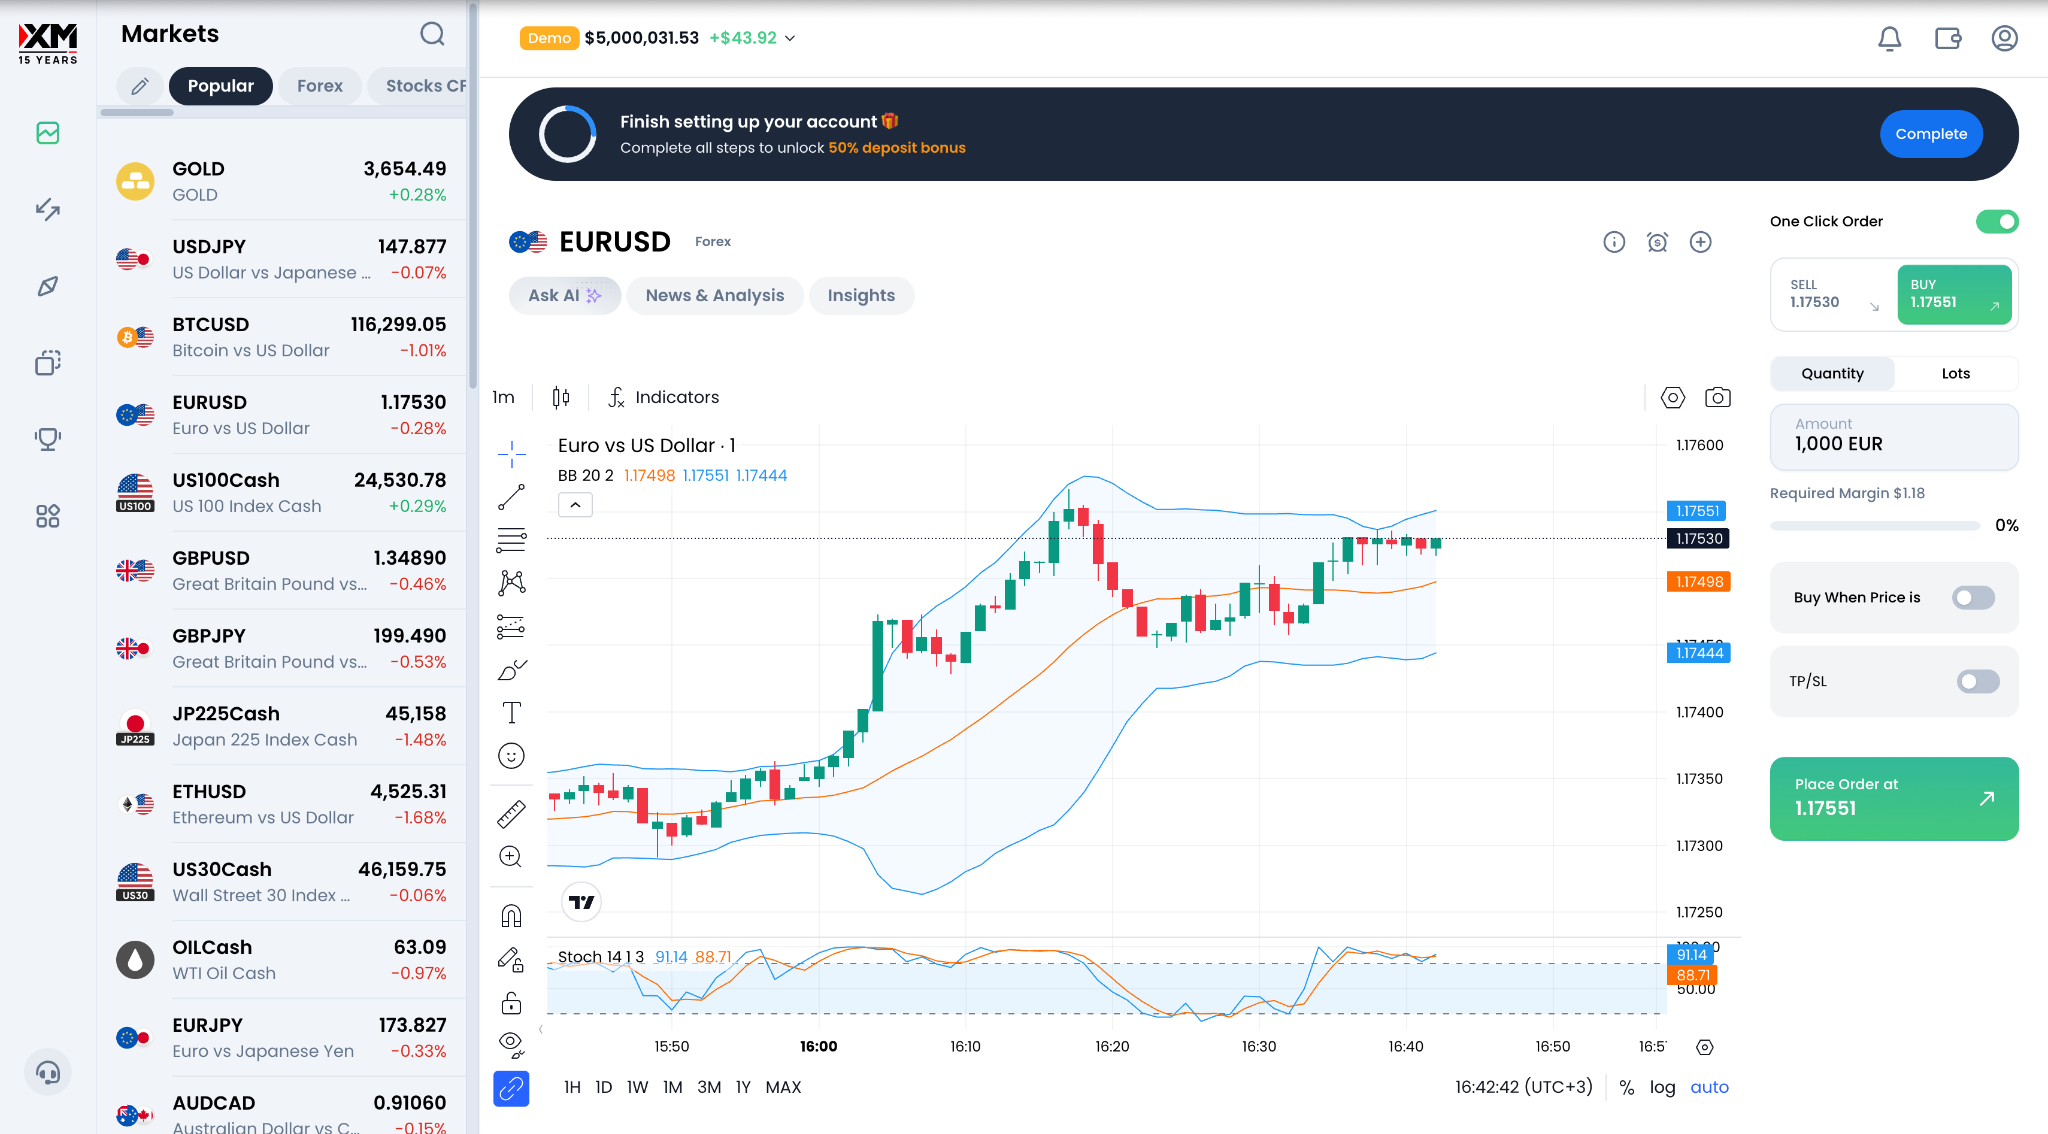Open the chart markets sidebar icon
The image size is (2048, 1134).
[x=48, y=133]
